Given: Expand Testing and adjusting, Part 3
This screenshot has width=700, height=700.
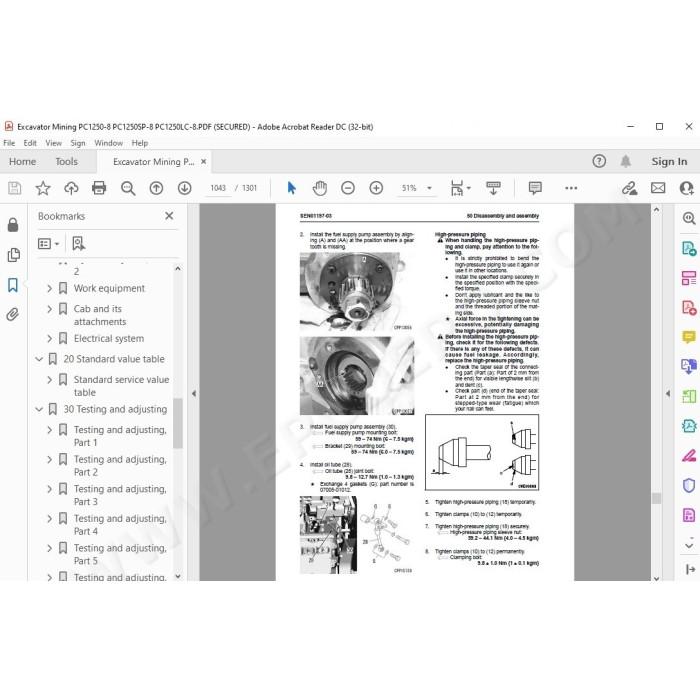Looking at the screenshot, I should pyautogui.click(x=50, y=489).
